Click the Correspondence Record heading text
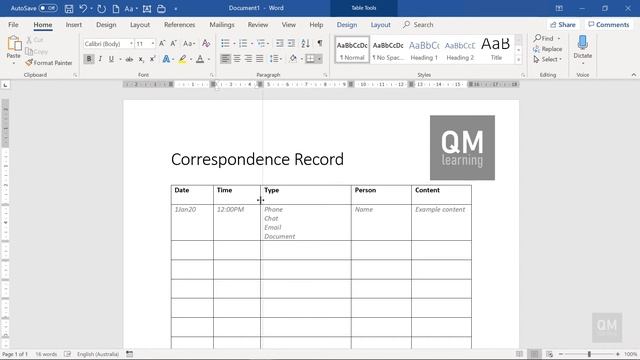The height and width of the screenshot is (360, 640). click(257, 159)
